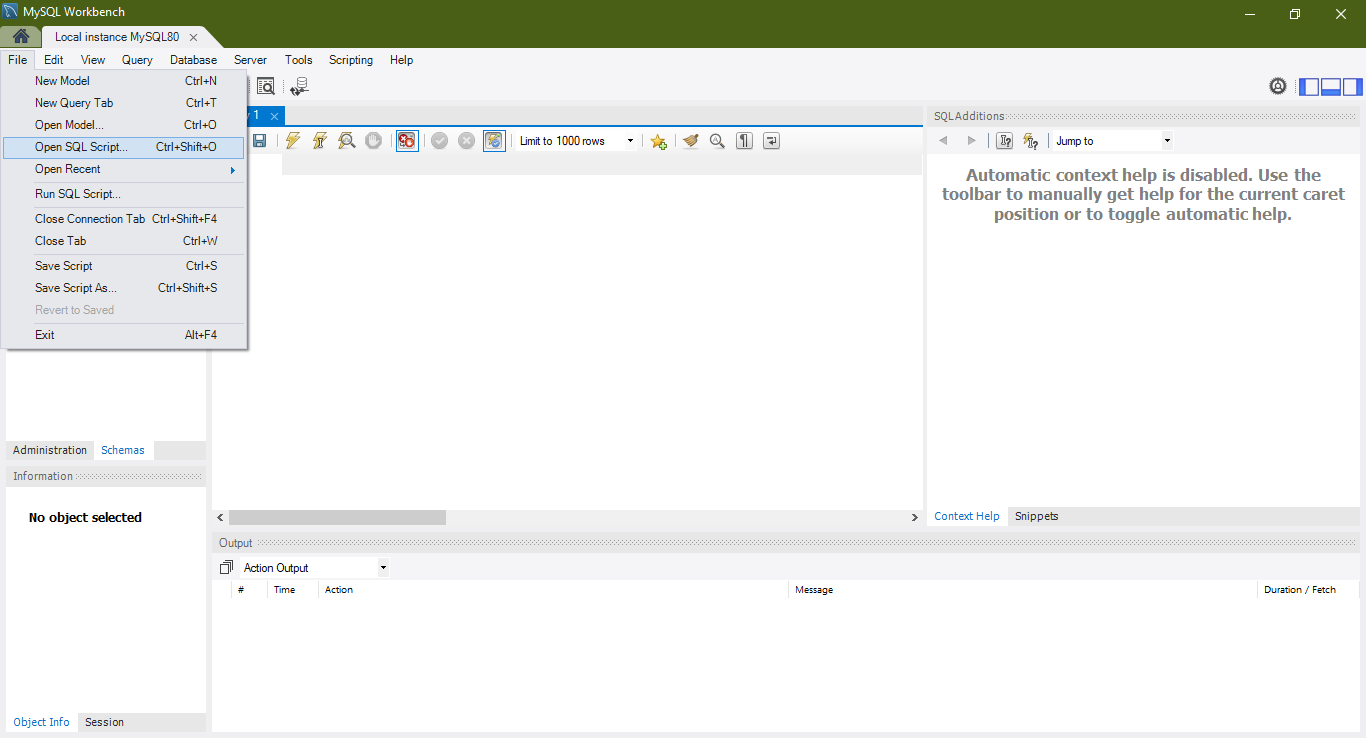This screenshot has width=1366, height=738.
Task: Choose Save Script menu entry
Action: pyautogui.click(x=124, y=266)
